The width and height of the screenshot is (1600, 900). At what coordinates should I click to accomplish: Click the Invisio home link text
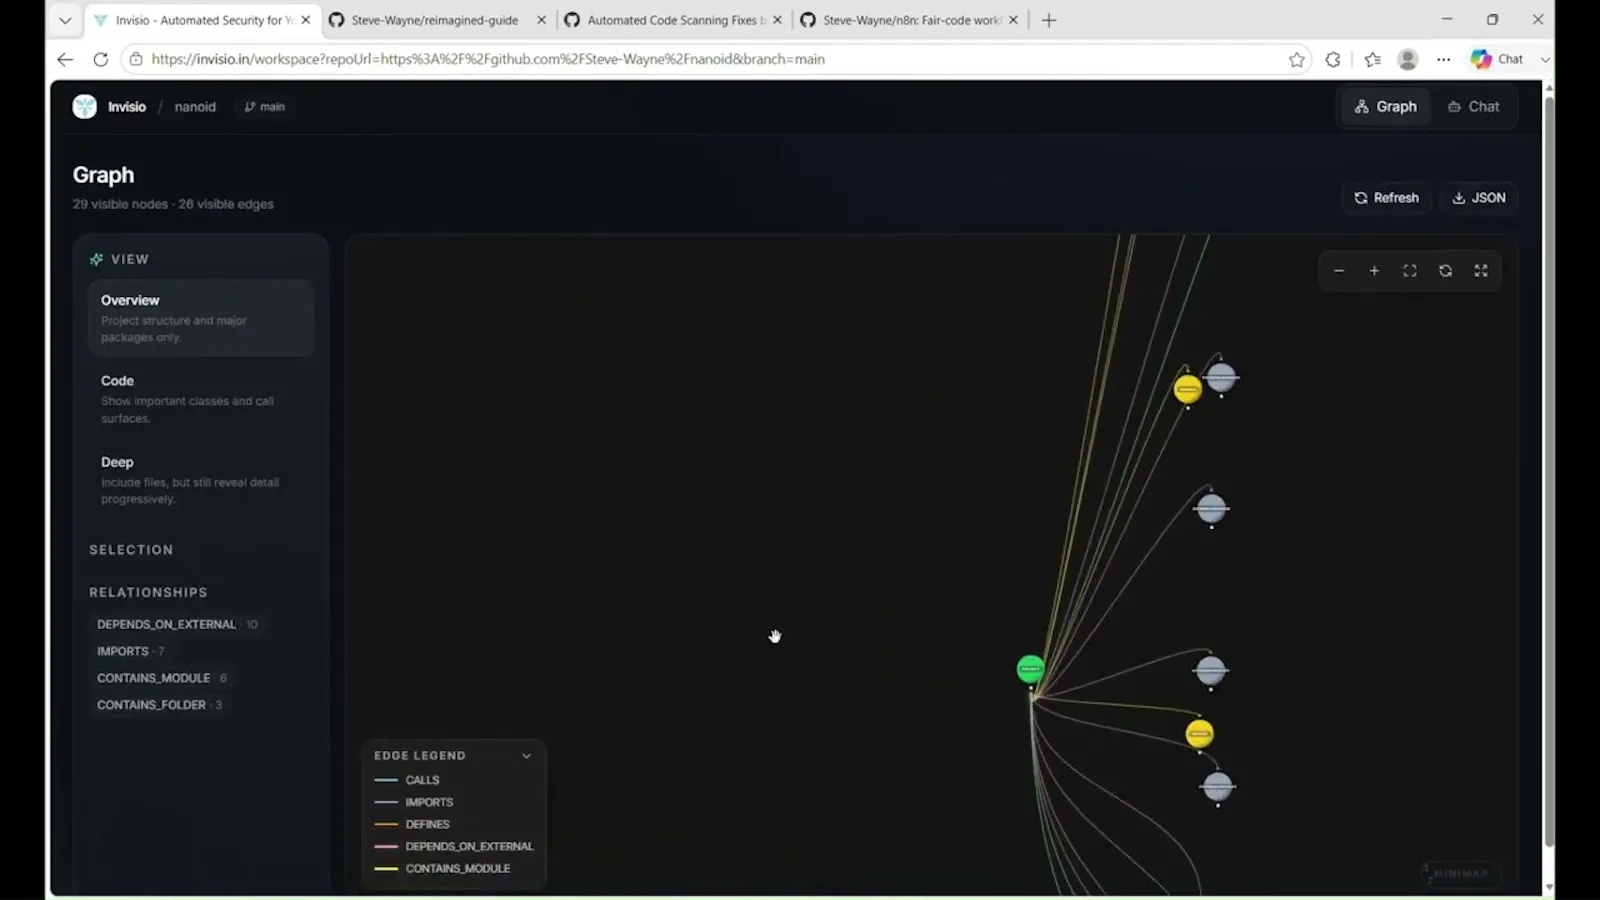pyautogui.click(x=127, y=107)
